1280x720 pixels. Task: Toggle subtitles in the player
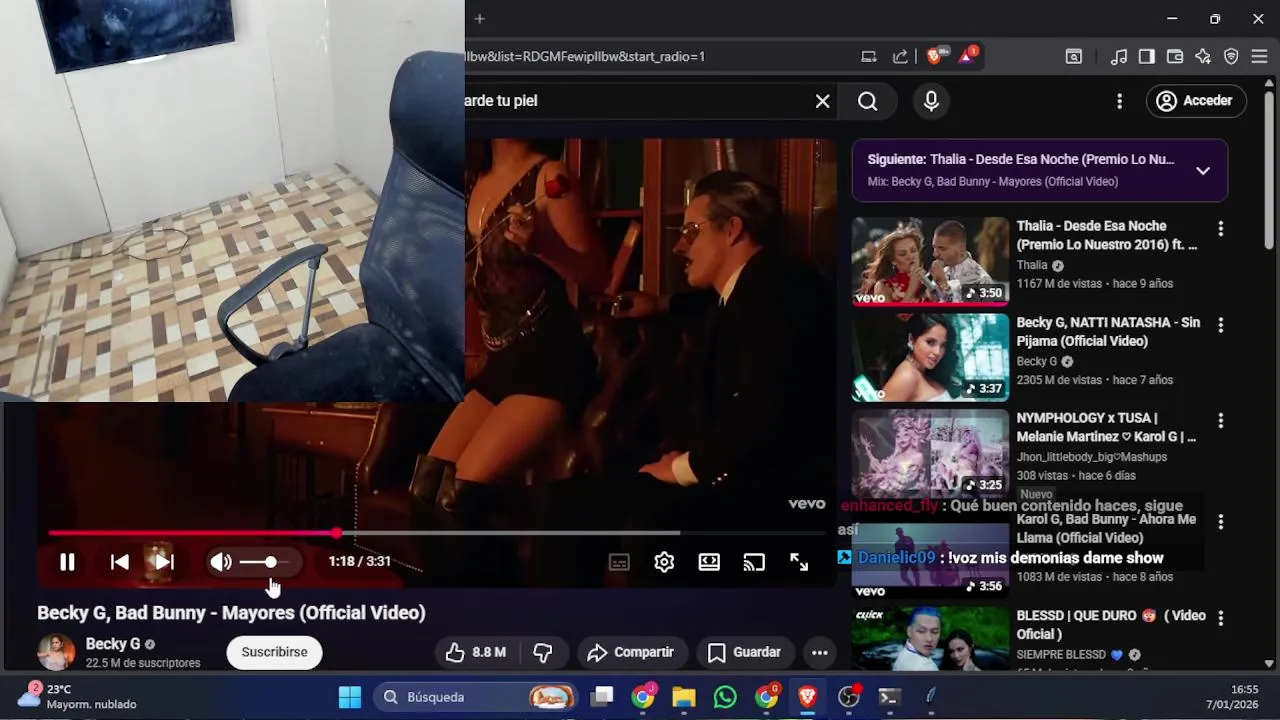(x=619, y=562)
